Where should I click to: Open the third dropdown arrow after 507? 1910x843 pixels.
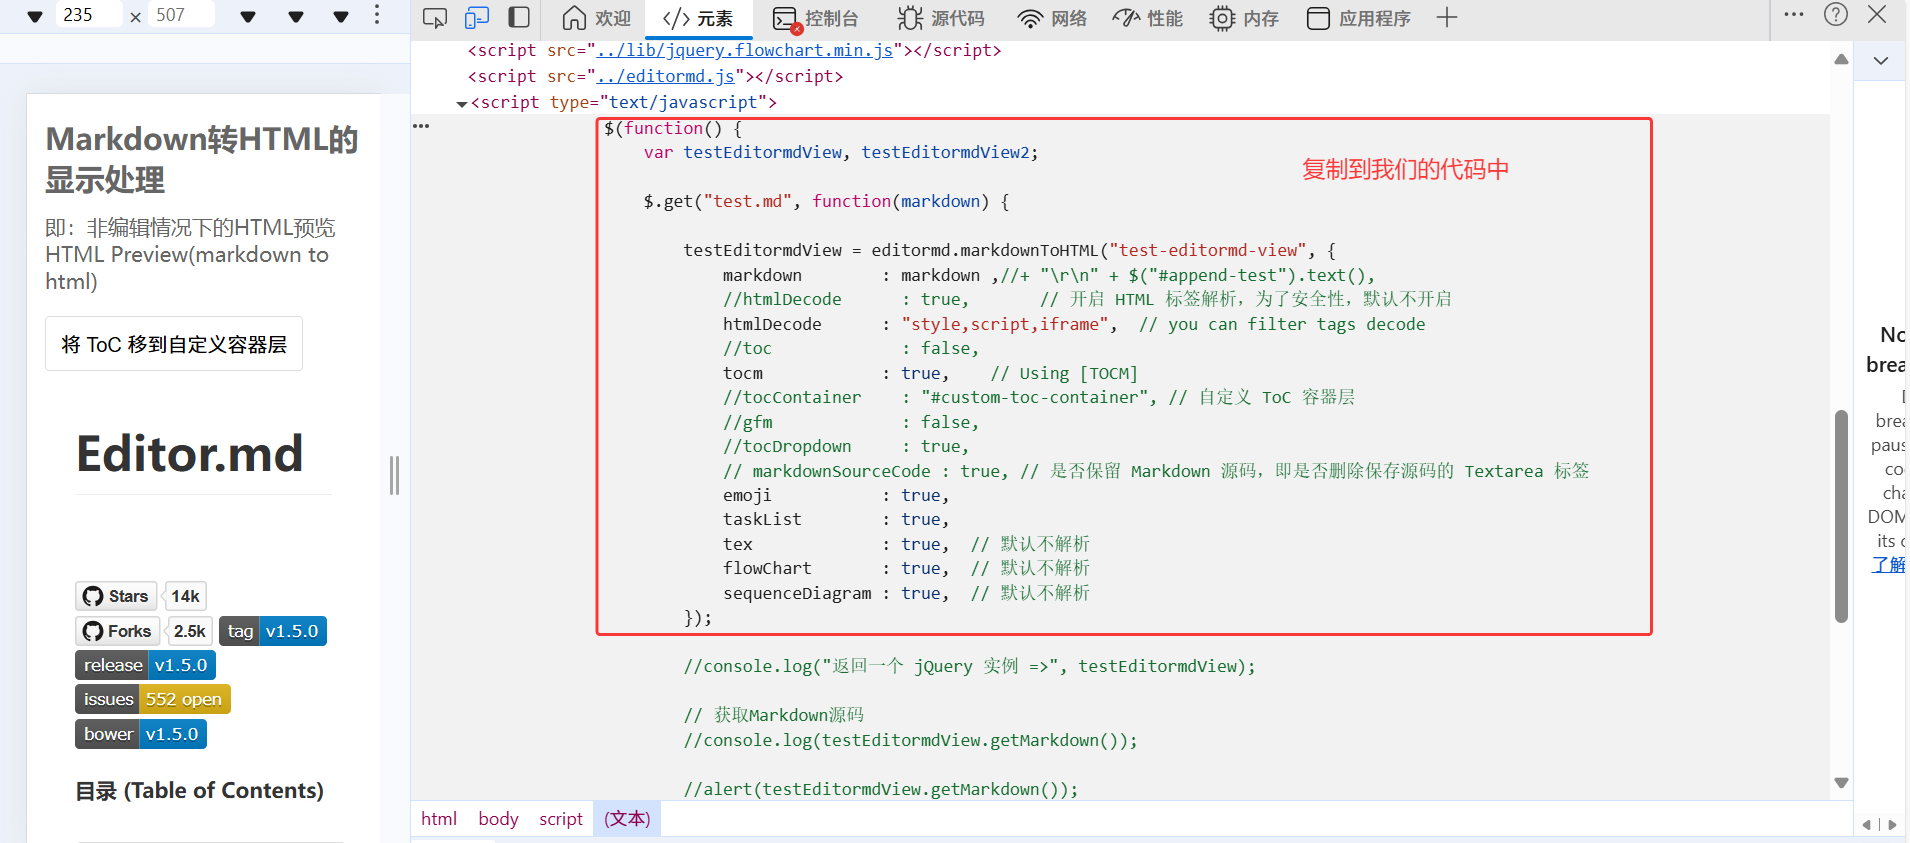coord(341,17)
